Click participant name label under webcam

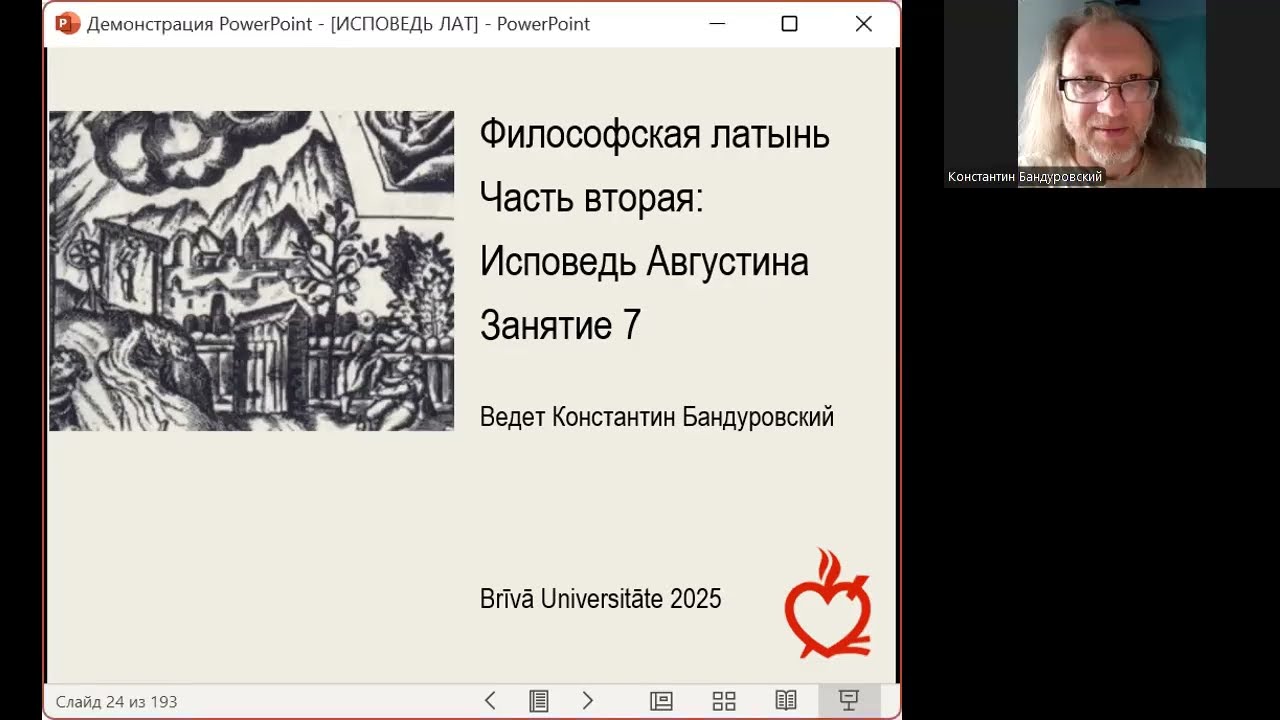[1025, 177]
